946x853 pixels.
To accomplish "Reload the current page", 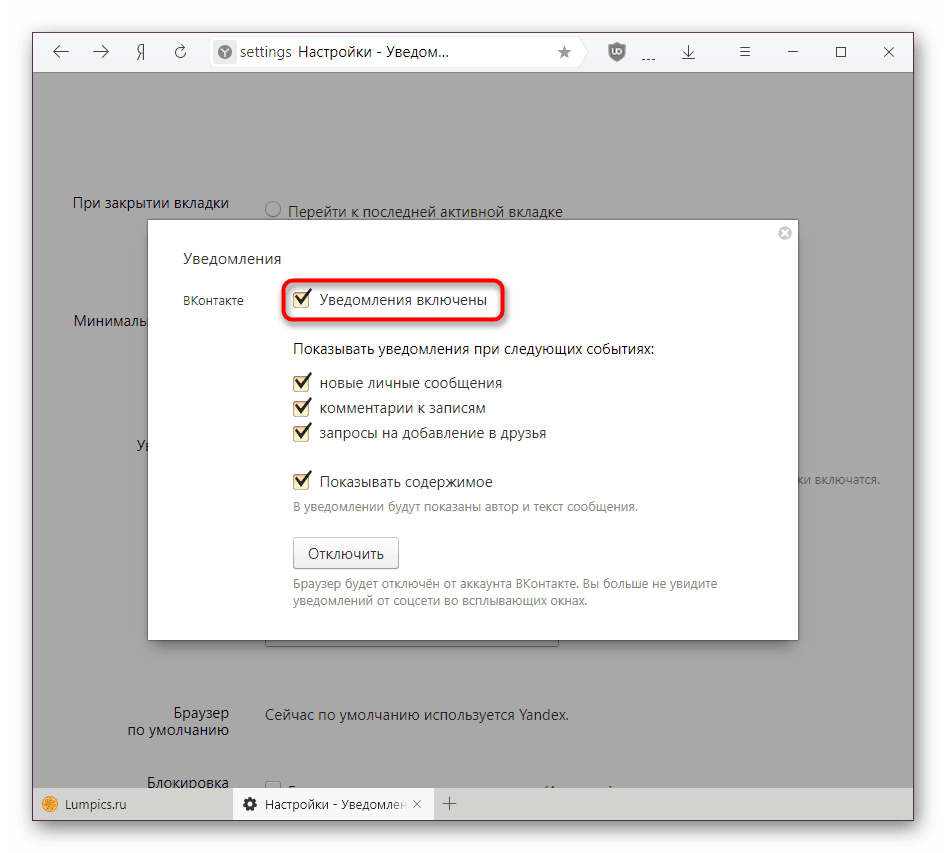I will 180,52.
